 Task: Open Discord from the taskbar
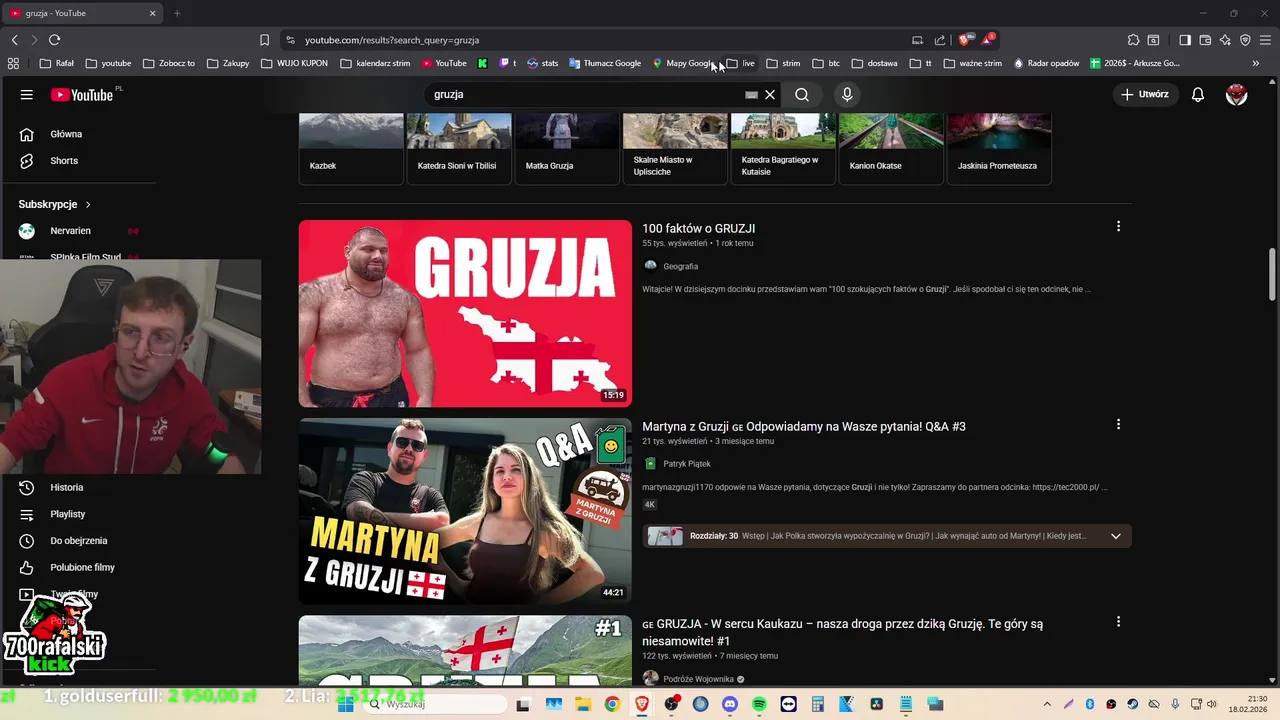[x=729, y=704]
